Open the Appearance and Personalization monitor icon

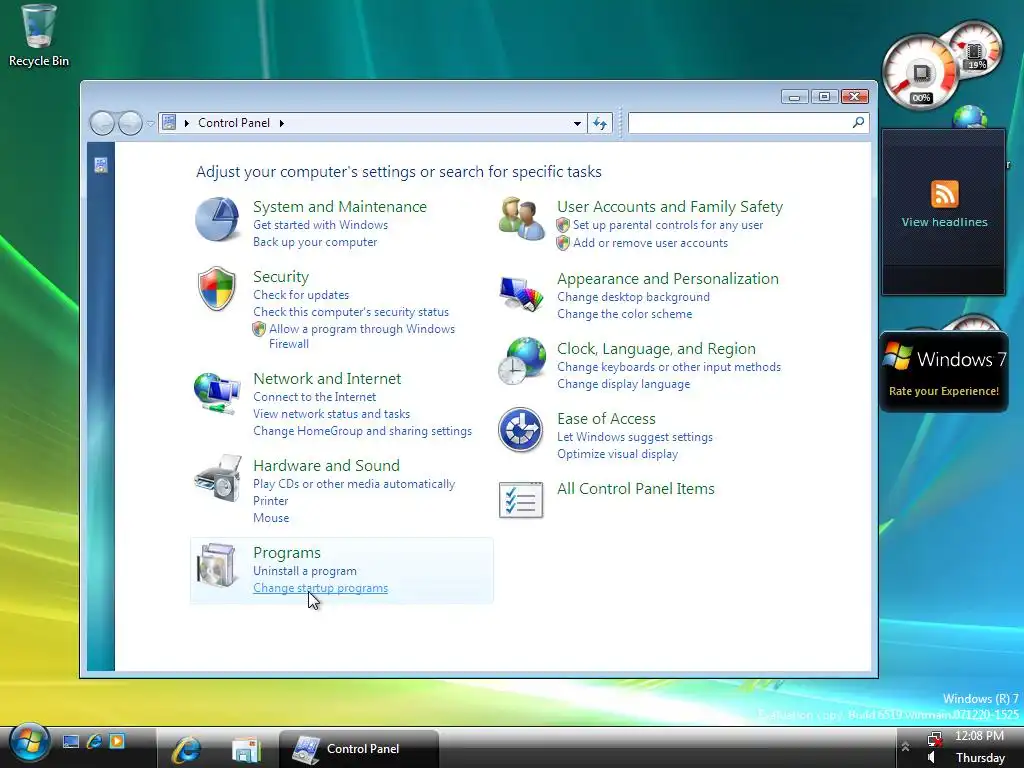coord(521,293)
